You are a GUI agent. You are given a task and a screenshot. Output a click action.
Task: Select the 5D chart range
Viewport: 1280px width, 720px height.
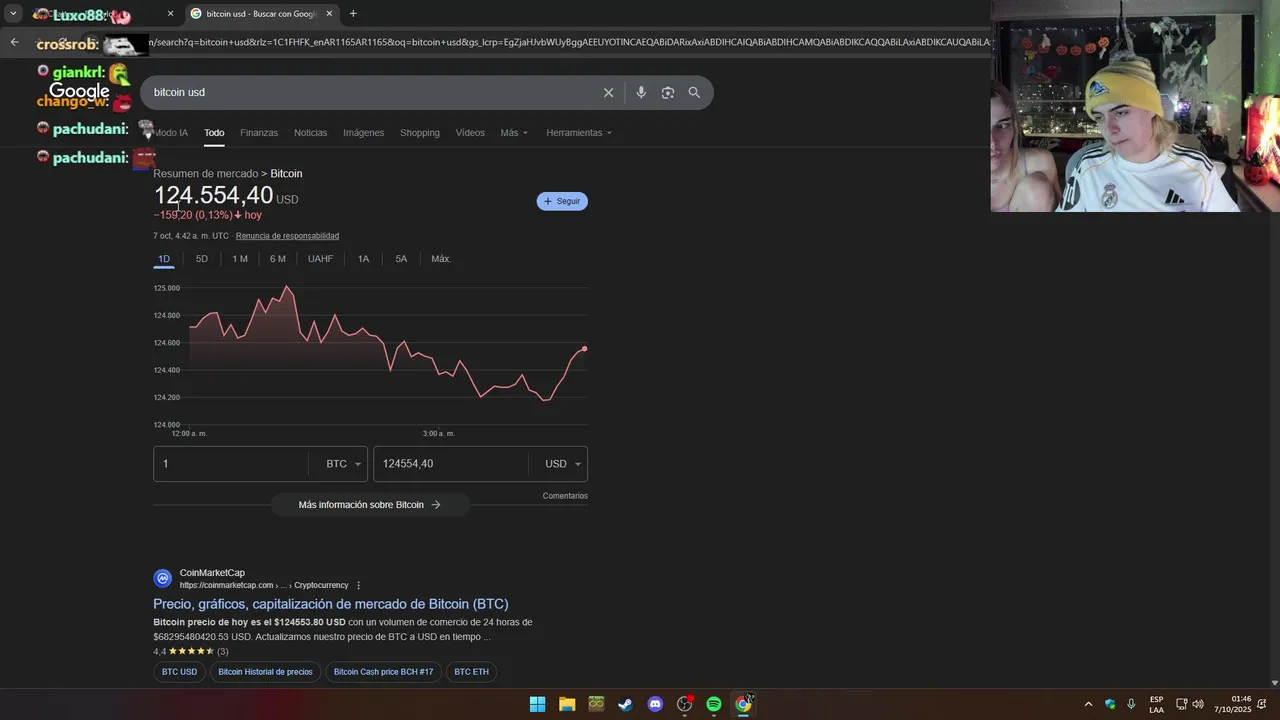point(202,259)
